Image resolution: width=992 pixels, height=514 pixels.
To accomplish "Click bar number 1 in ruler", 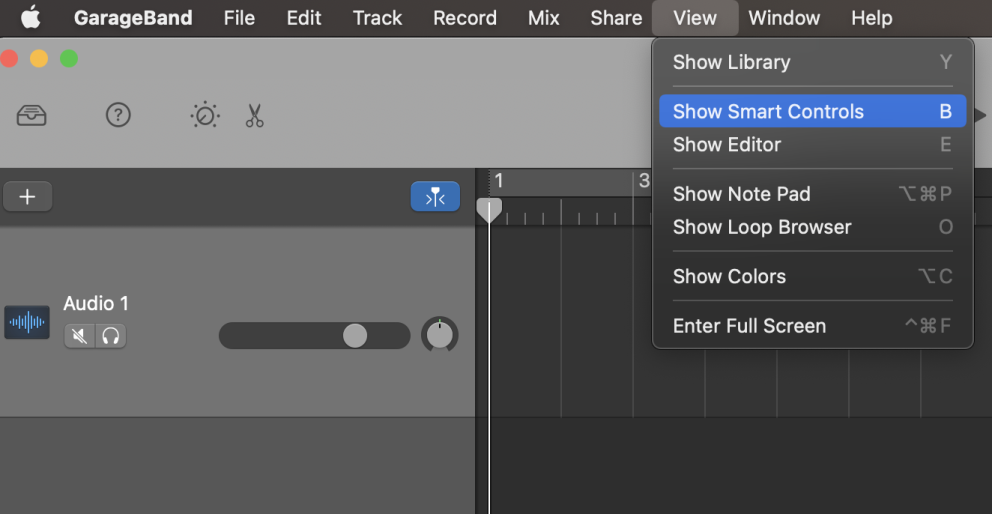I will [499, 181].
